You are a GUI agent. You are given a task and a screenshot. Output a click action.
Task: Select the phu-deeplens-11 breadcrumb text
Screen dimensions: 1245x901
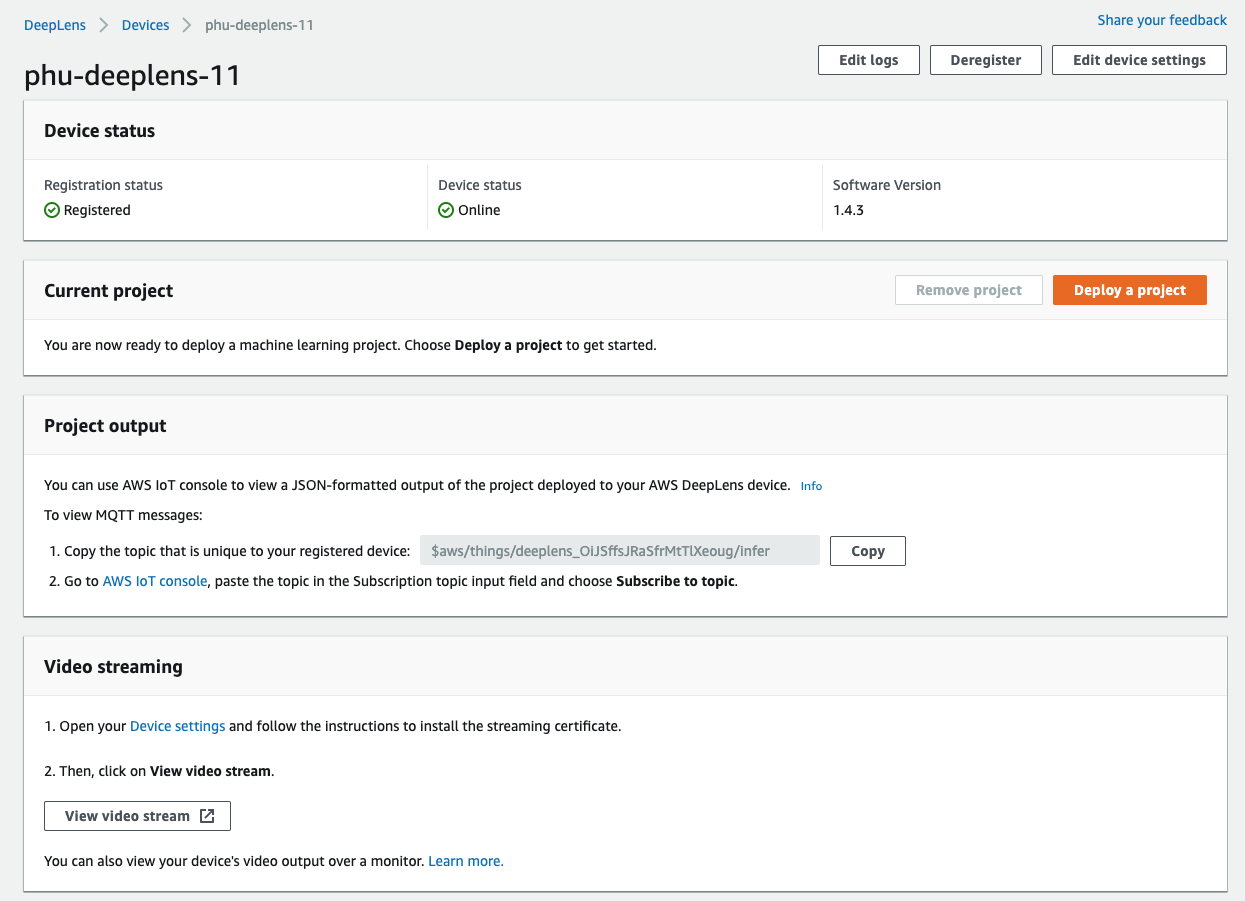(259, 25)
